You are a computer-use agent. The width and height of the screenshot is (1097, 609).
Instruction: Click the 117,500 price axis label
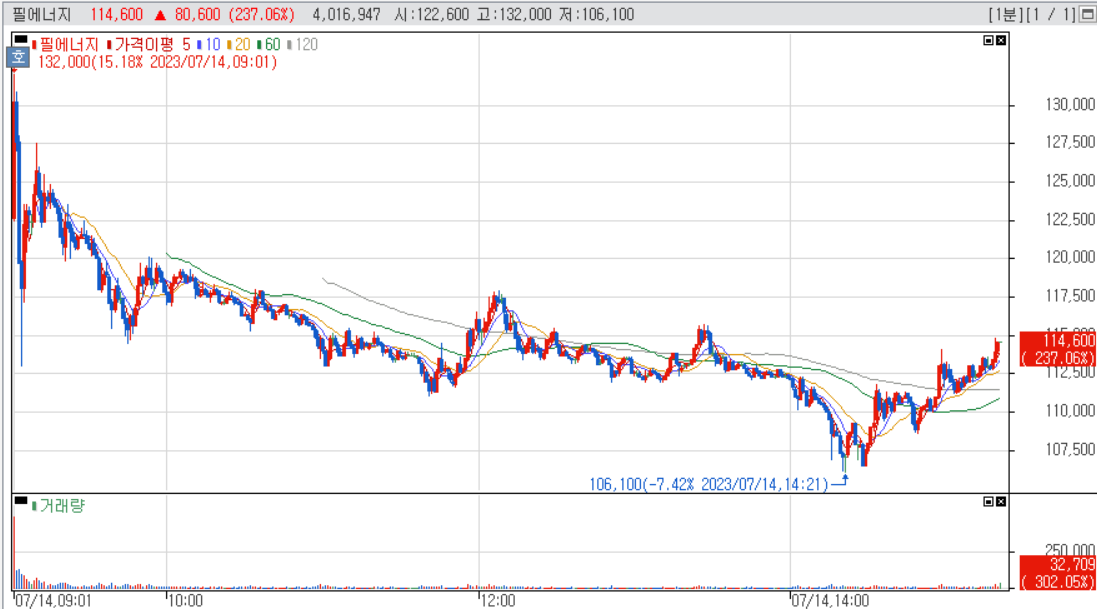(x=1070, y=296)
